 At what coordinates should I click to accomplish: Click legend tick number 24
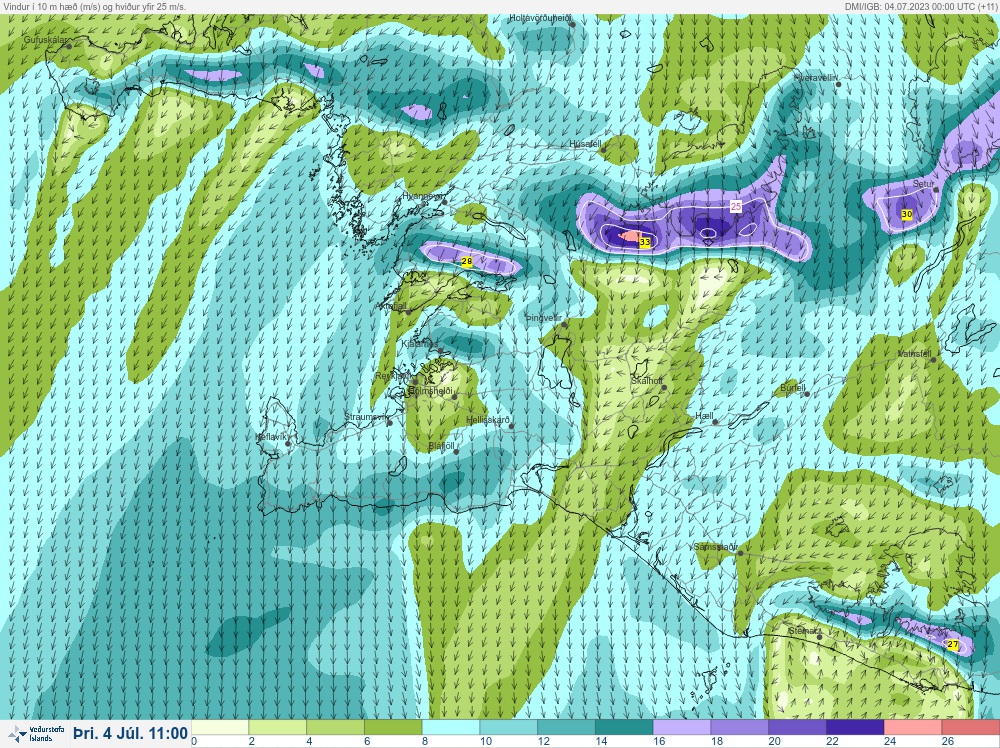[890, 742]
